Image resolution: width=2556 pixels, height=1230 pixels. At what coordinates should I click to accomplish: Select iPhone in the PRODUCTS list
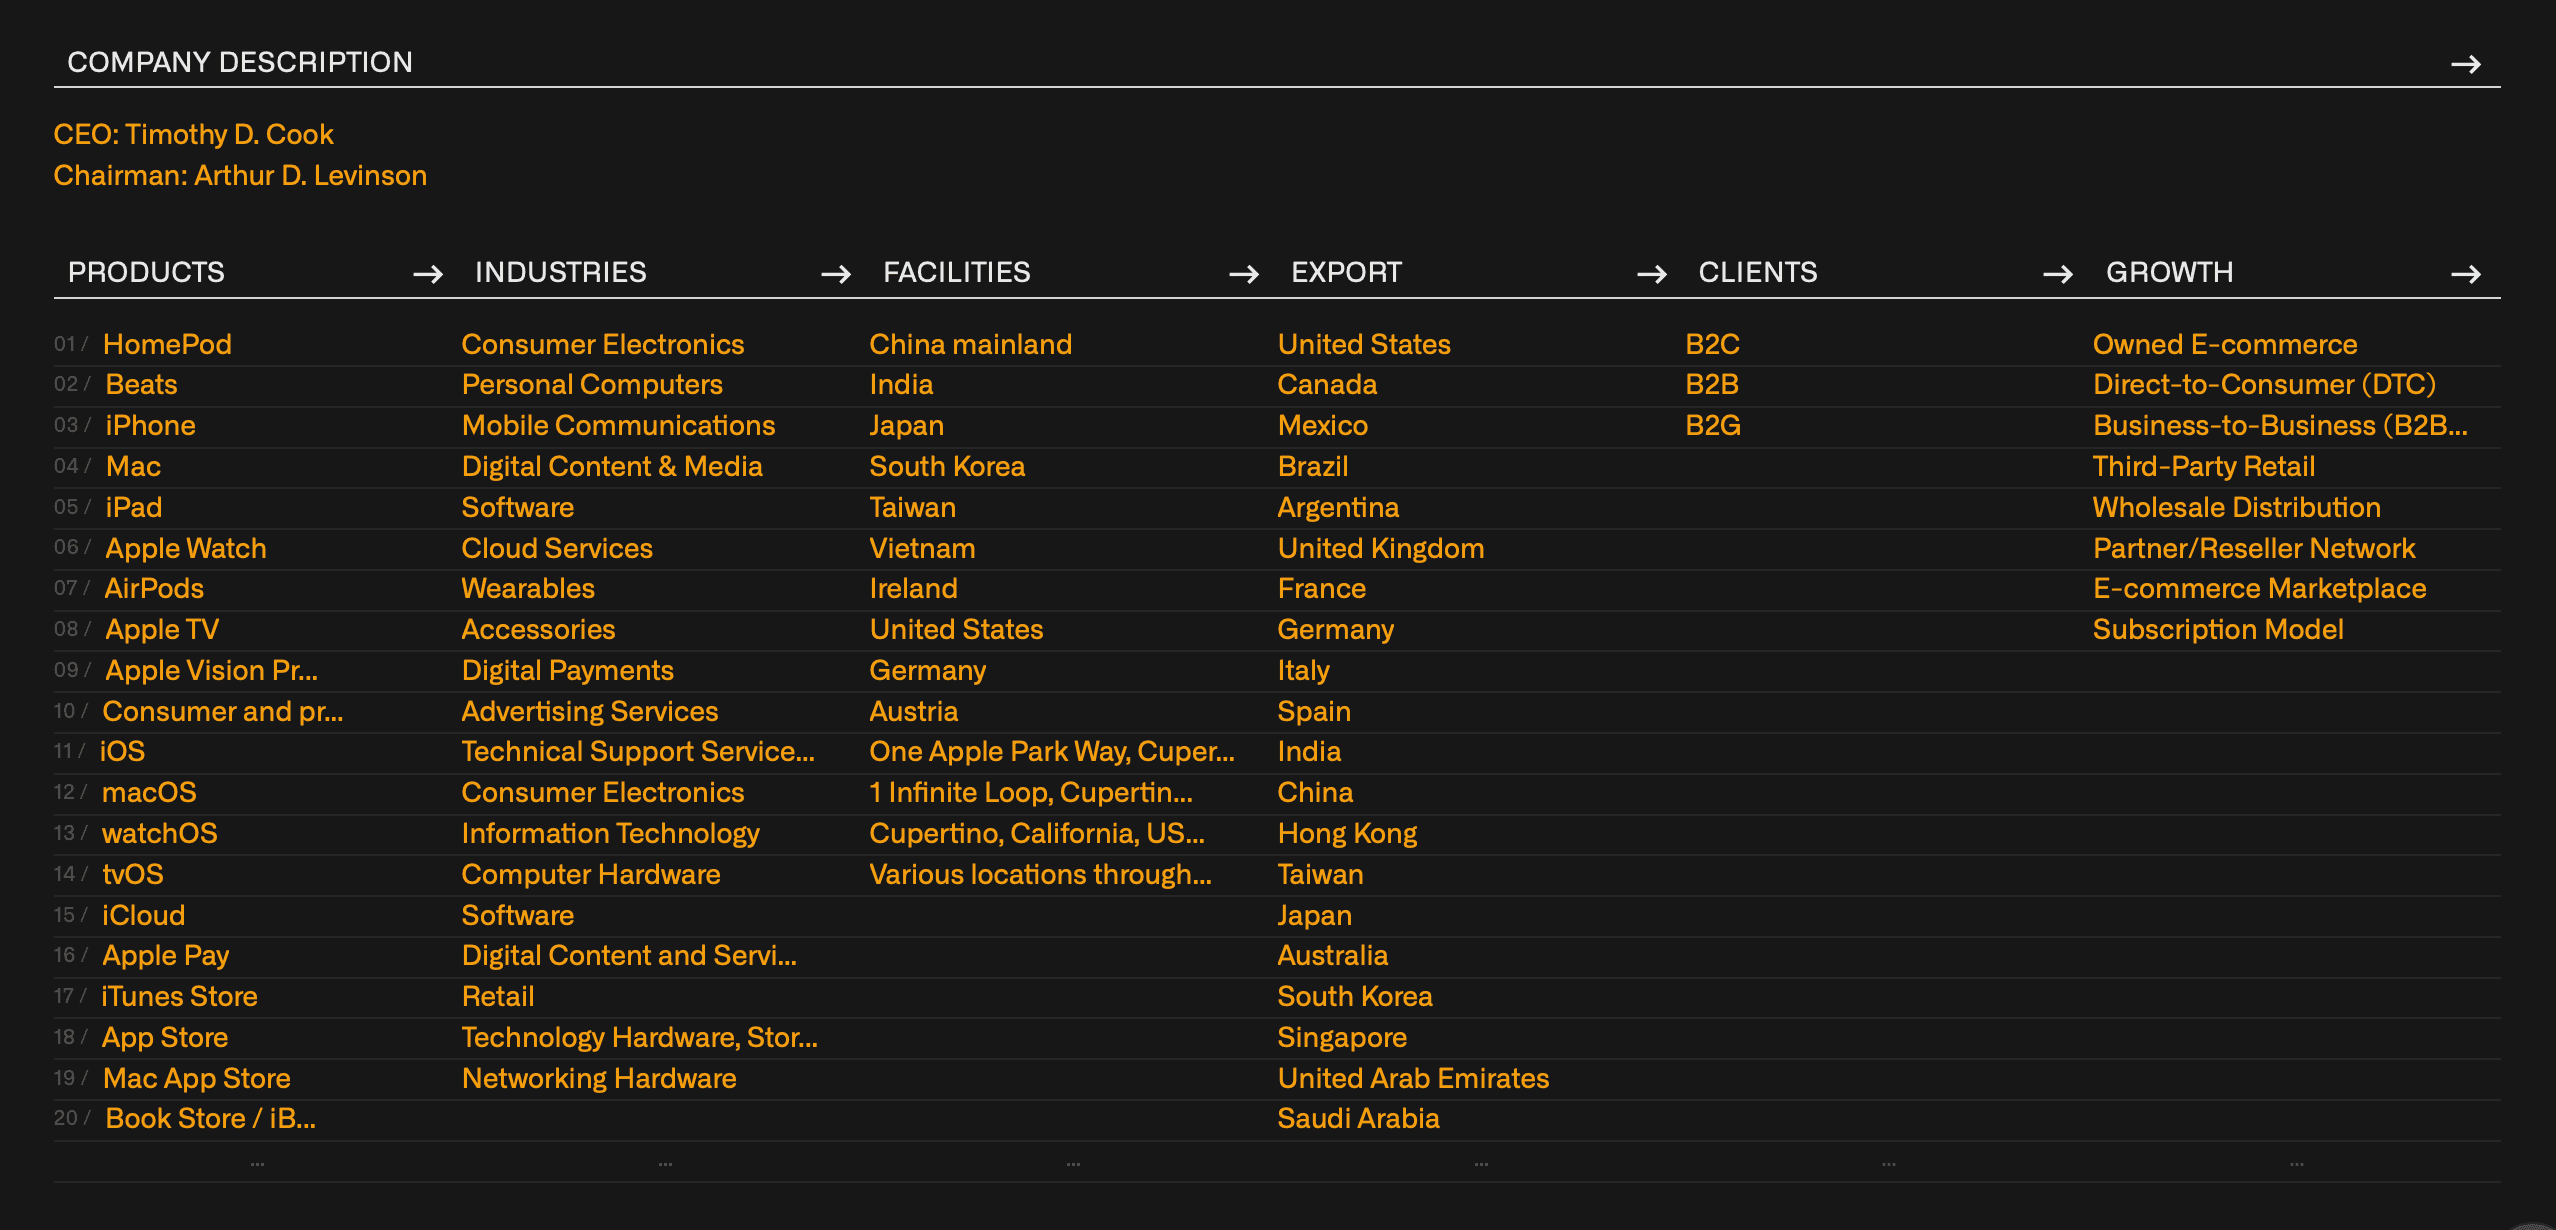tap(150, 425)
